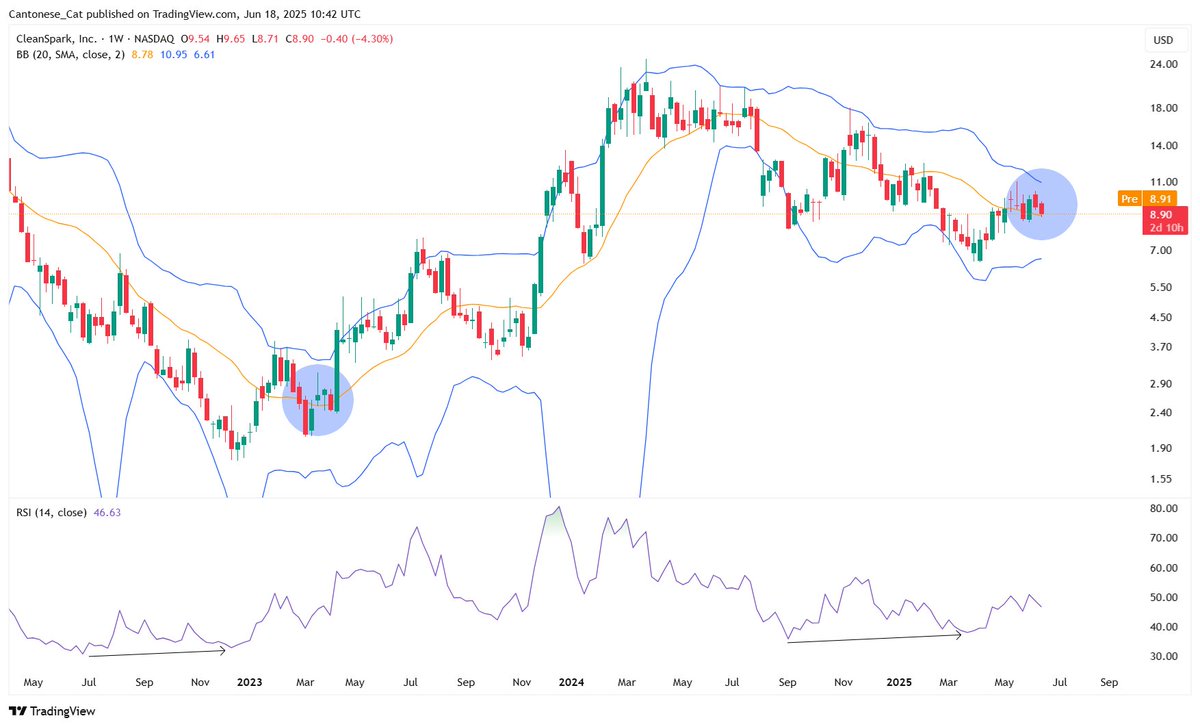The image size is (1200, 727).
Task: Click the 14.00 price axis label
Action: [x=1162, y=146]
